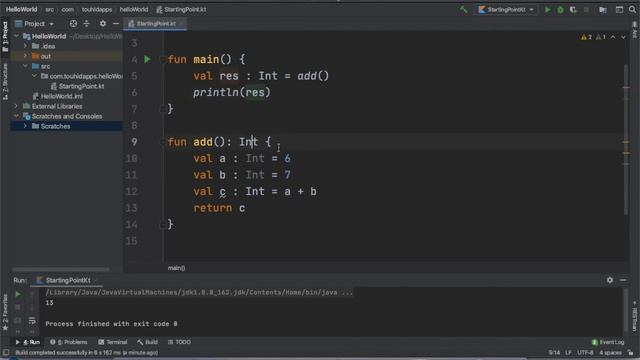The height and width of the screenshot is (360, 640).
Task: Click the weak warning indicator showing 1
Action: (601, 37)
